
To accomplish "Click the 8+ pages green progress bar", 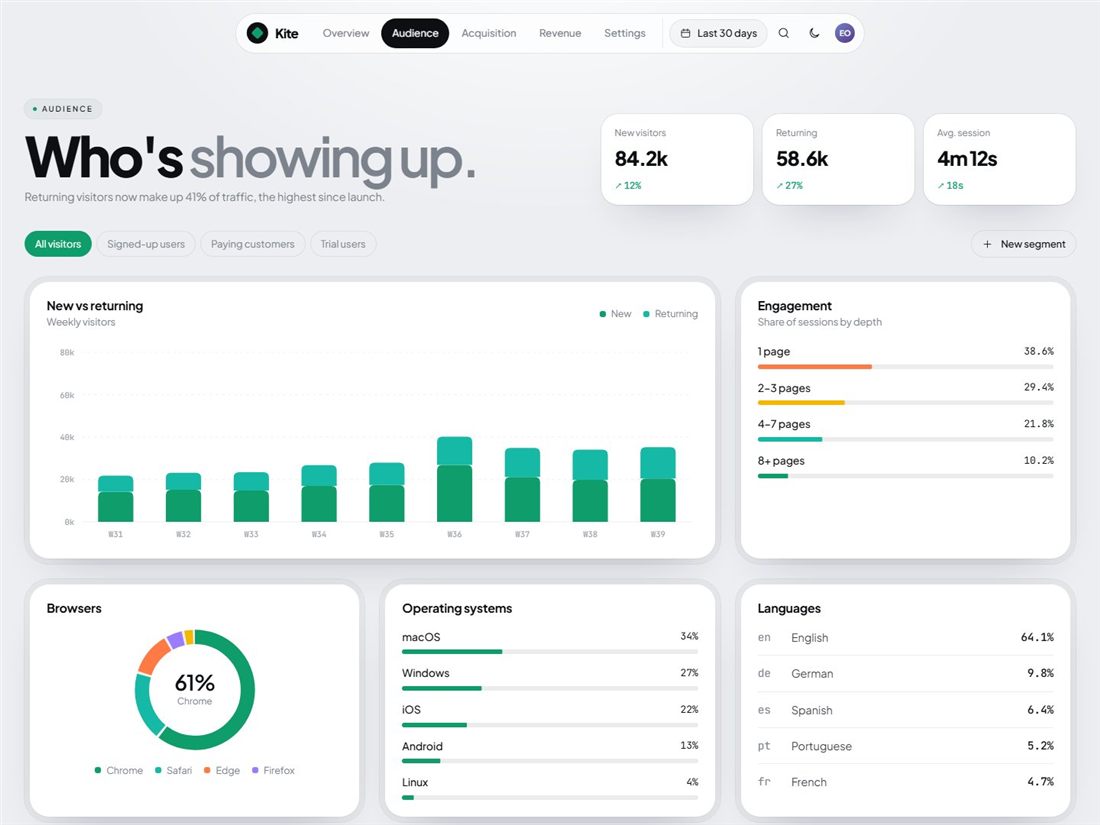I will tap(773, 476).
